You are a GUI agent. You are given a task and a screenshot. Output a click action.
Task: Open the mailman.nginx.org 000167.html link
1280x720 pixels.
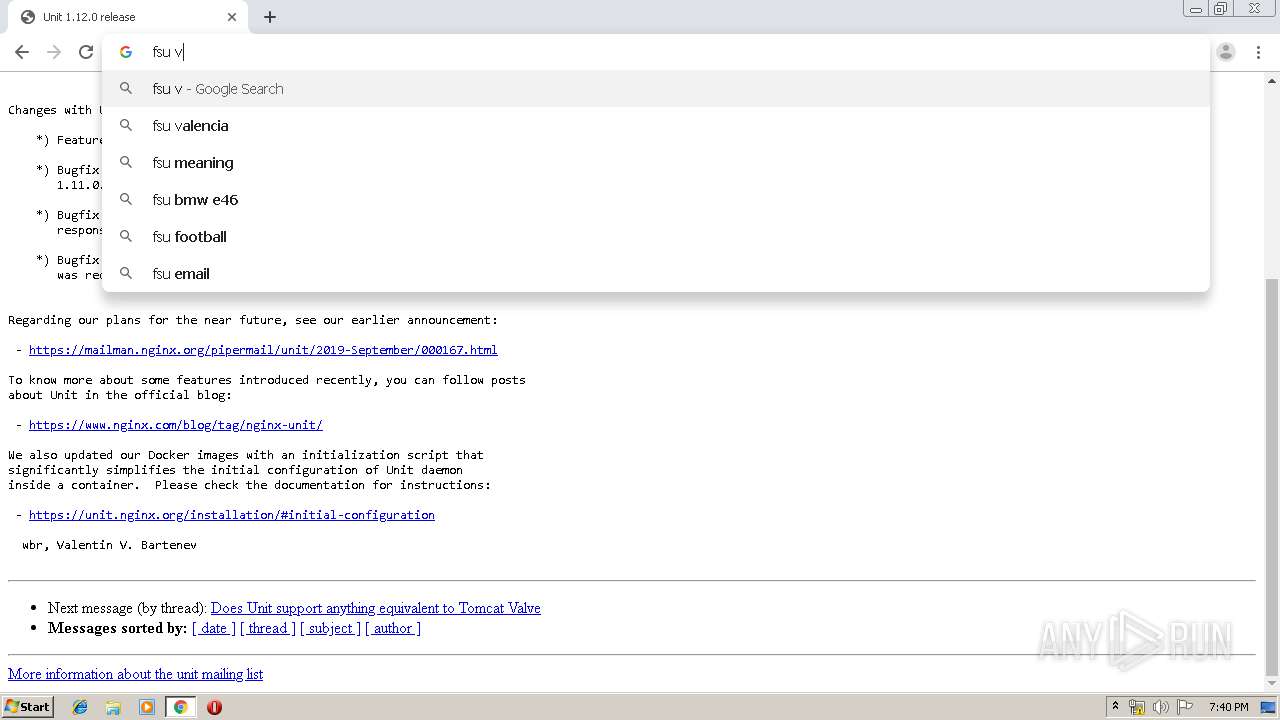[x=263, y=350]
